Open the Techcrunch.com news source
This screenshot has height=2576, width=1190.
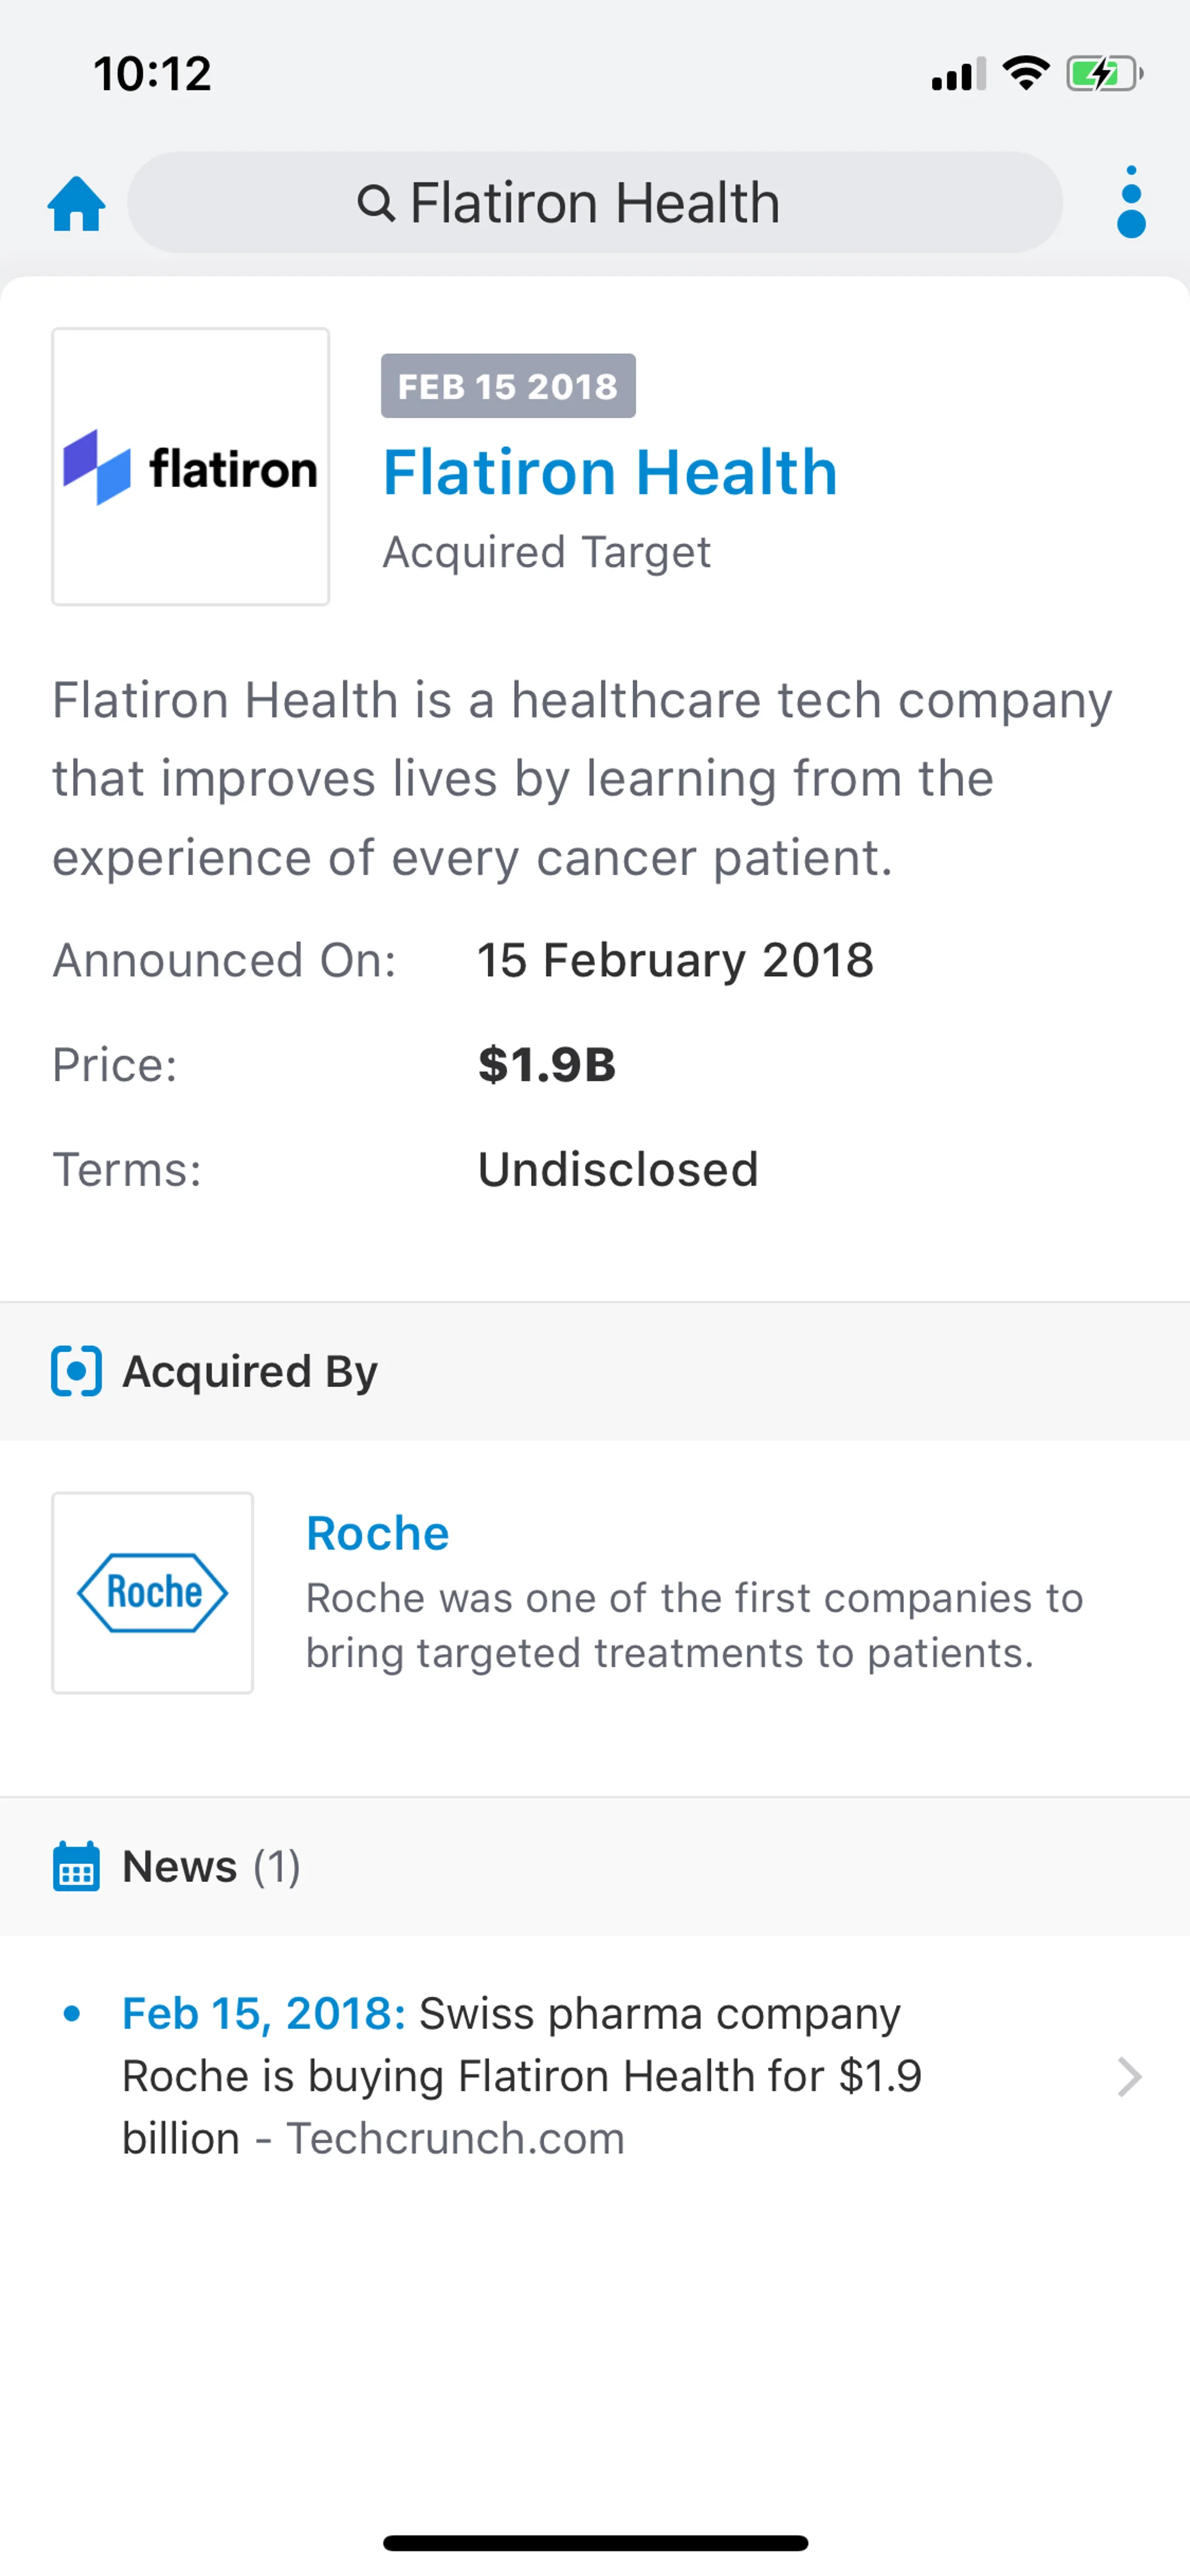point(456,2138)
